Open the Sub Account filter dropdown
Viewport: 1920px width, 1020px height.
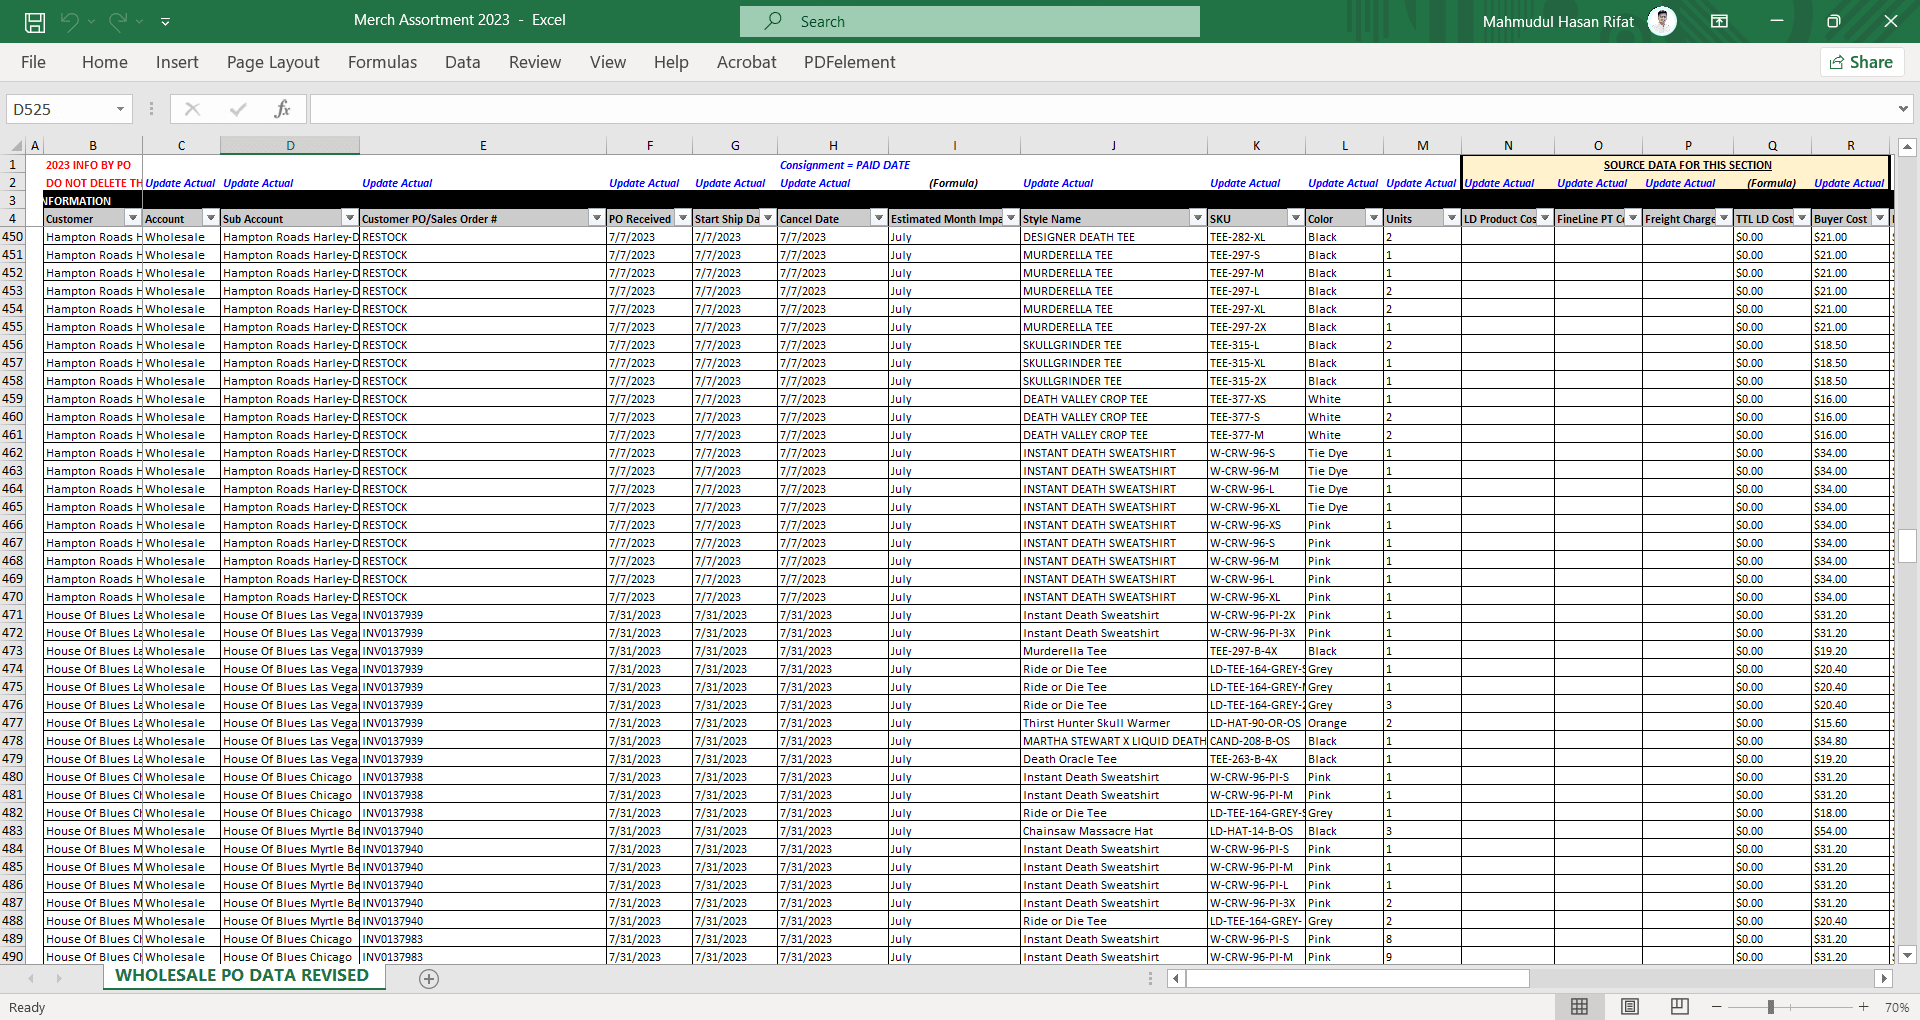coord(349,218)
